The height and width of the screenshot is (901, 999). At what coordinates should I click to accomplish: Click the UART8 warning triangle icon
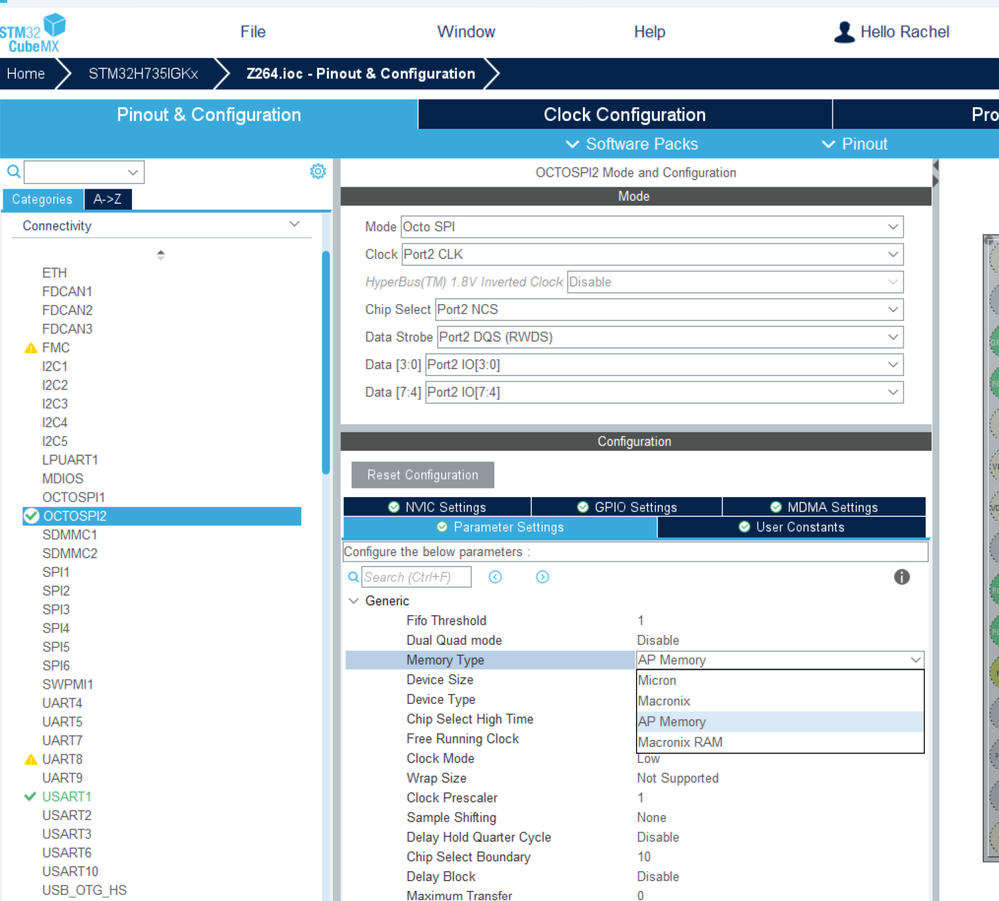click(x=31, y=760)
